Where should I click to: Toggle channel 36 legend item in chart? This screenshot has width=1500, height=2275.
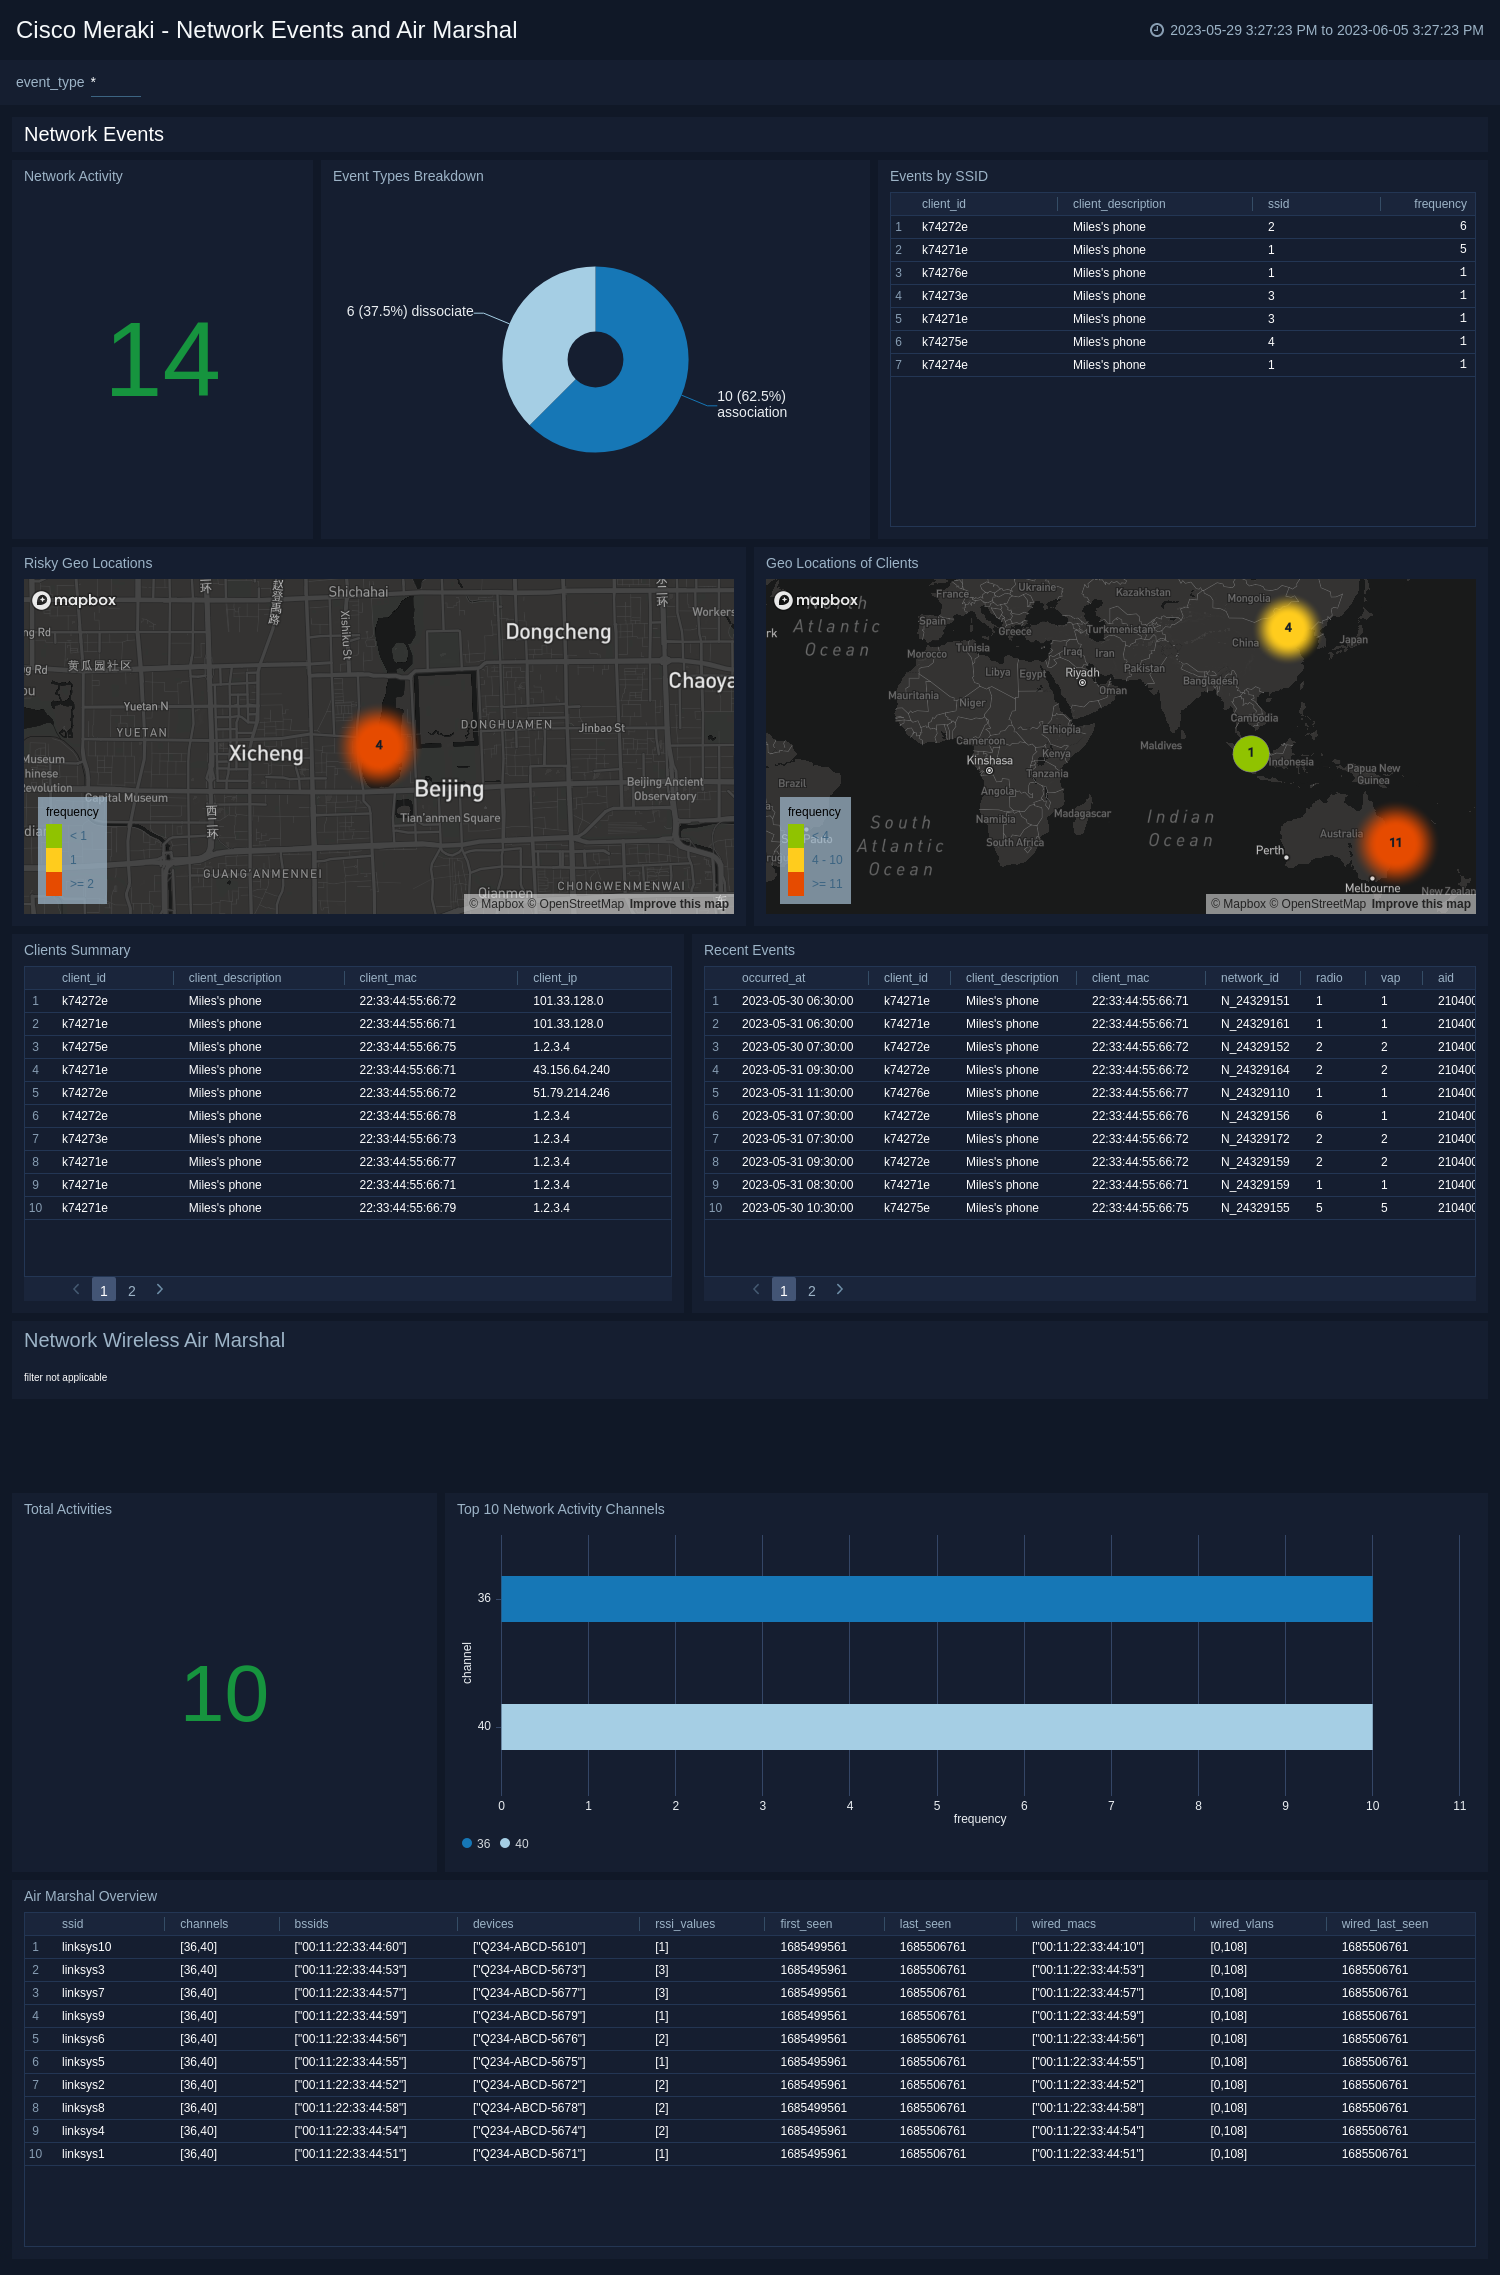tap(476, 1844)
